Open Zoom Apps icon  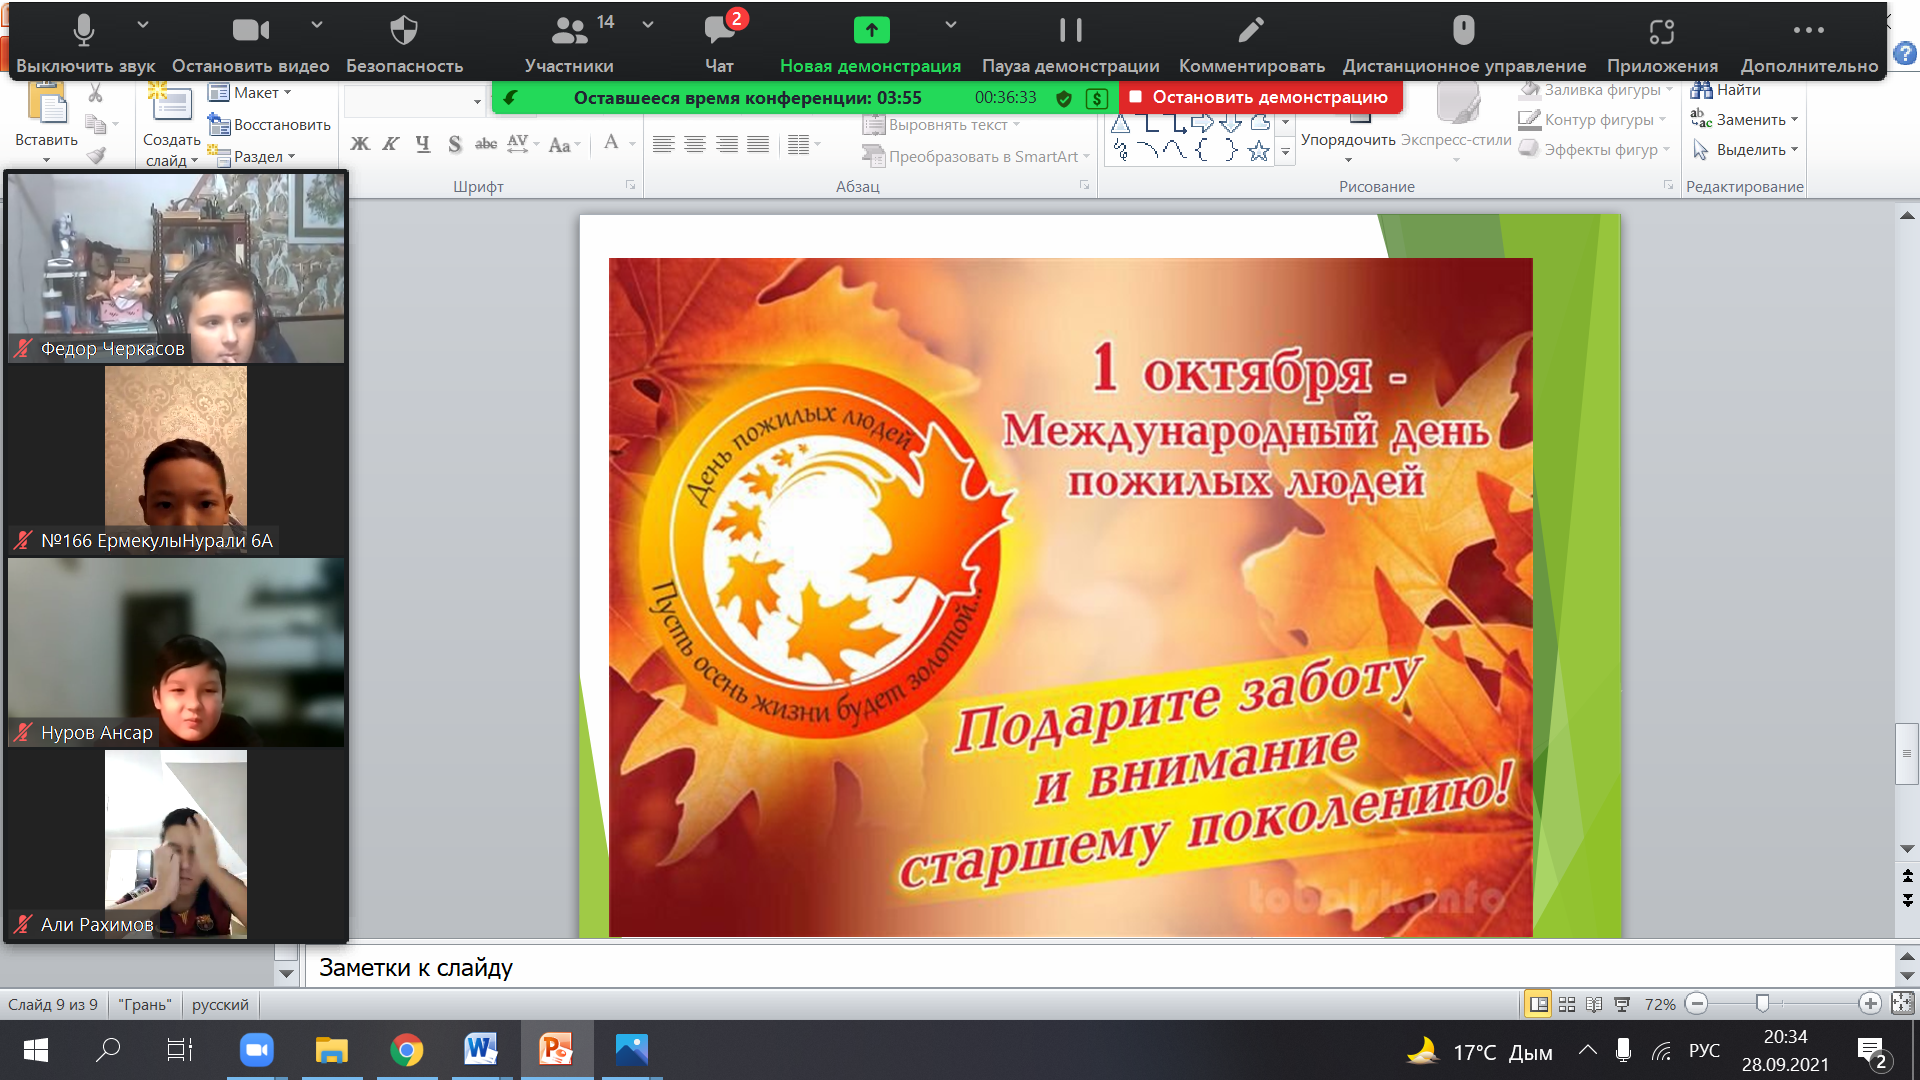(x=1662, y=31)
